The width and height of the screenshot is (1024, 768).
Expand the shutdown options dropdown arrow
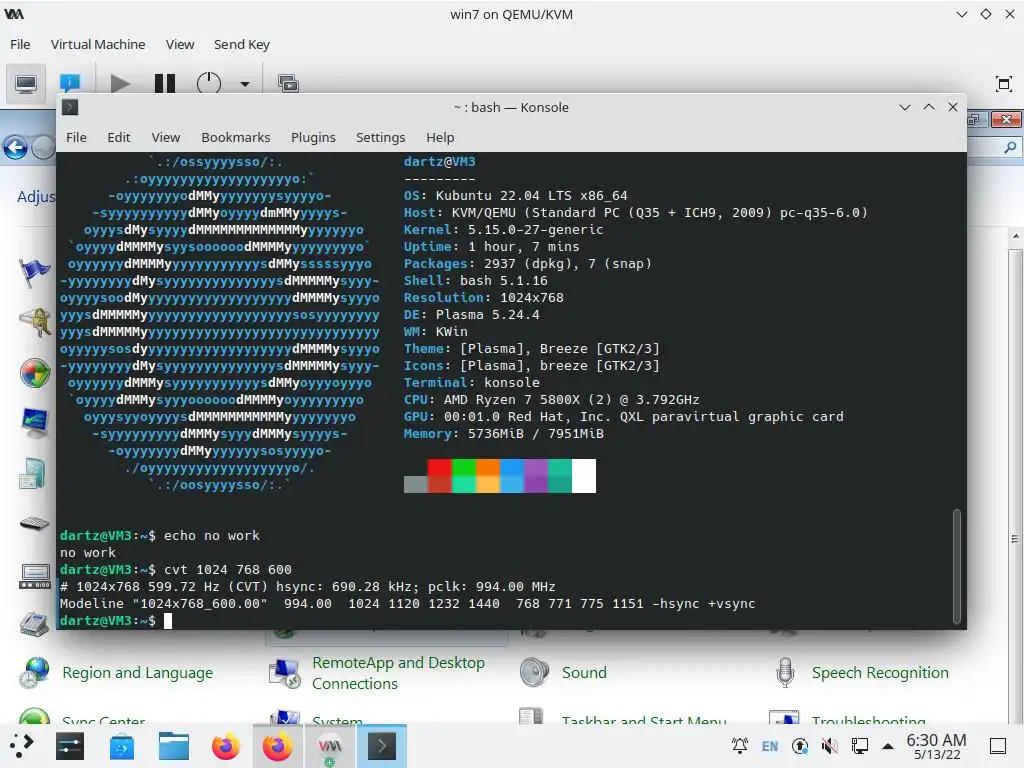pyautogui.click(x=245, y=84)
